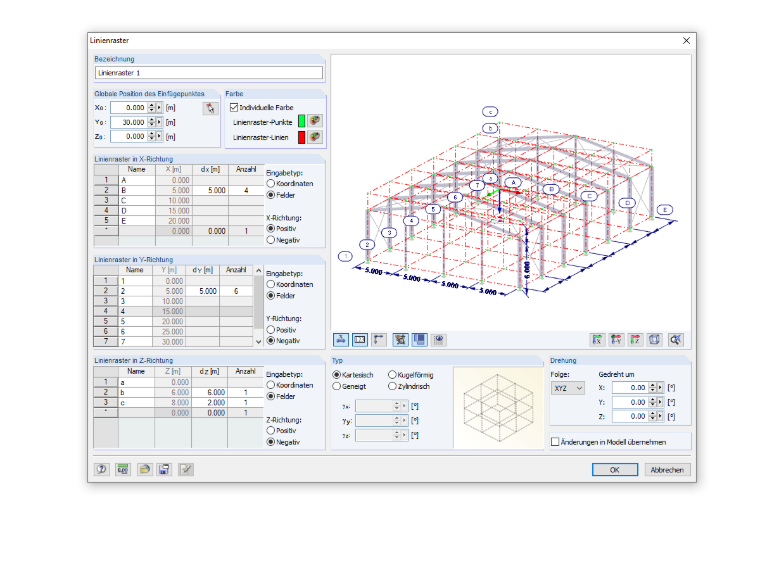Click the Abbrechen button
This screenshot has width=760, height=570.
pos(667,470)
